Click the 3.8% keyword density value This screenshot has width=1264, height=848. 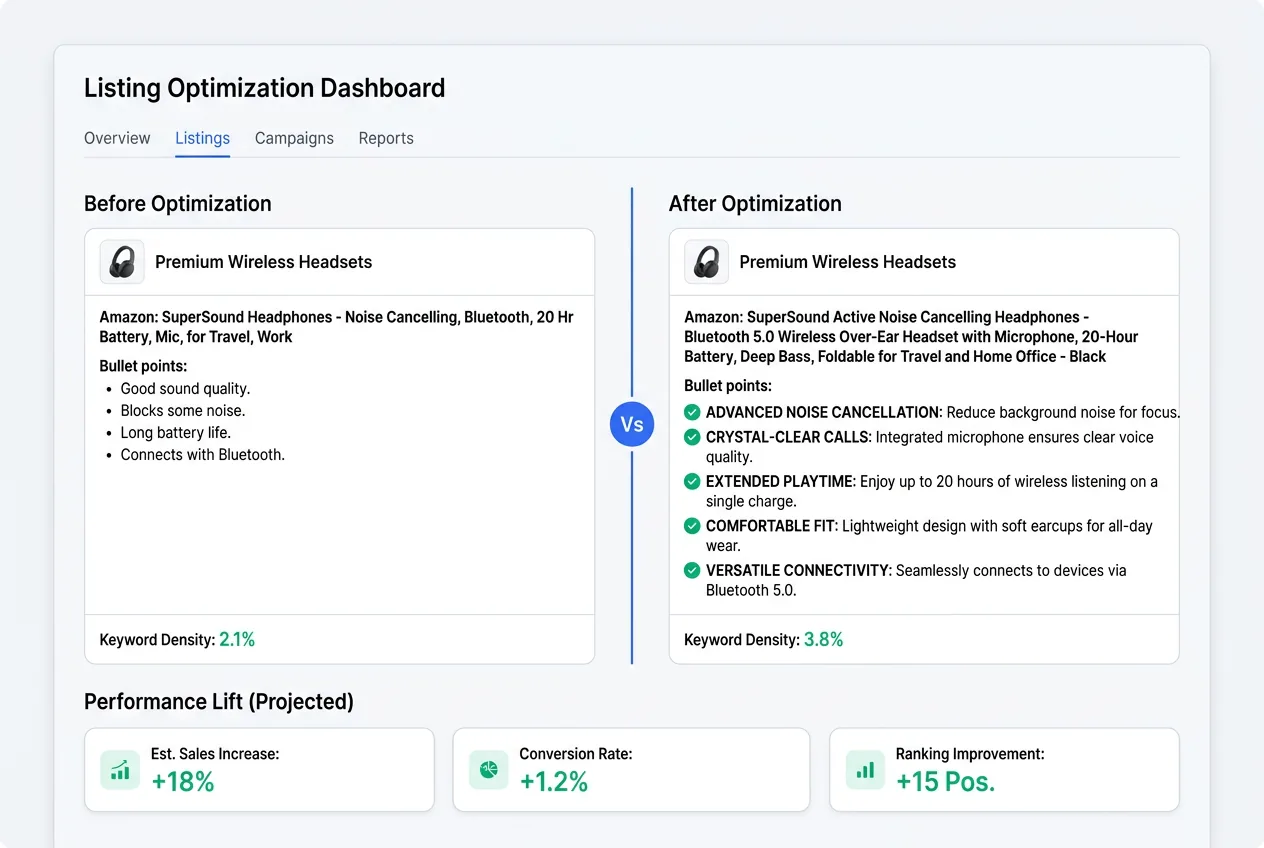(824, 639)
